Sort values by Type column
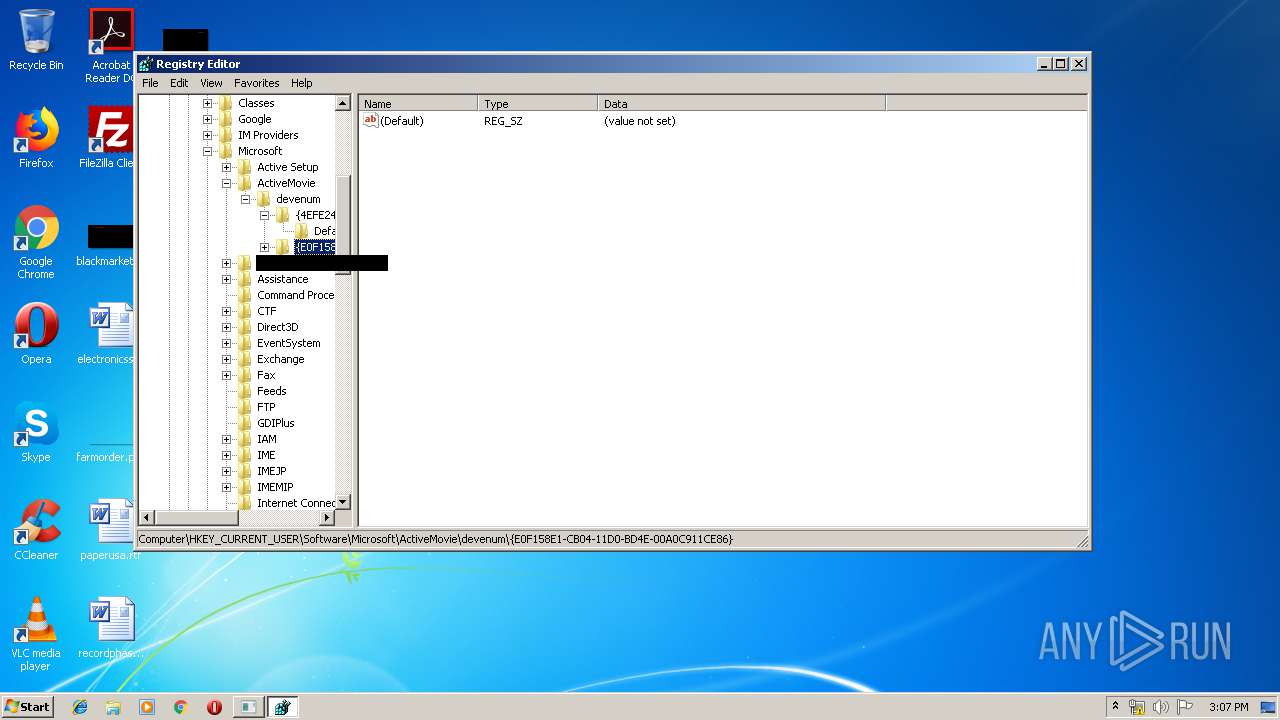The width and height of the screenshot is (1280, 720). click(538, 103)
